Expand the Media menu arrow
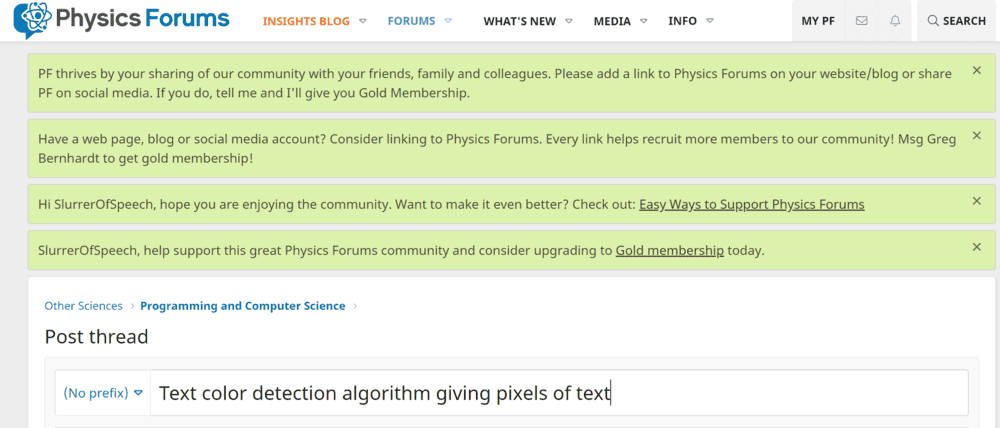The image size is (1000, 428). point(644,21)
